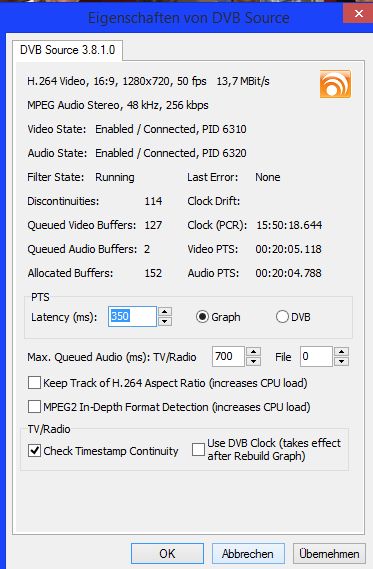This screenshot has height=569, width=373.
Task: Click the orange DVB Viewer logo icon
Action: [335, 84]
